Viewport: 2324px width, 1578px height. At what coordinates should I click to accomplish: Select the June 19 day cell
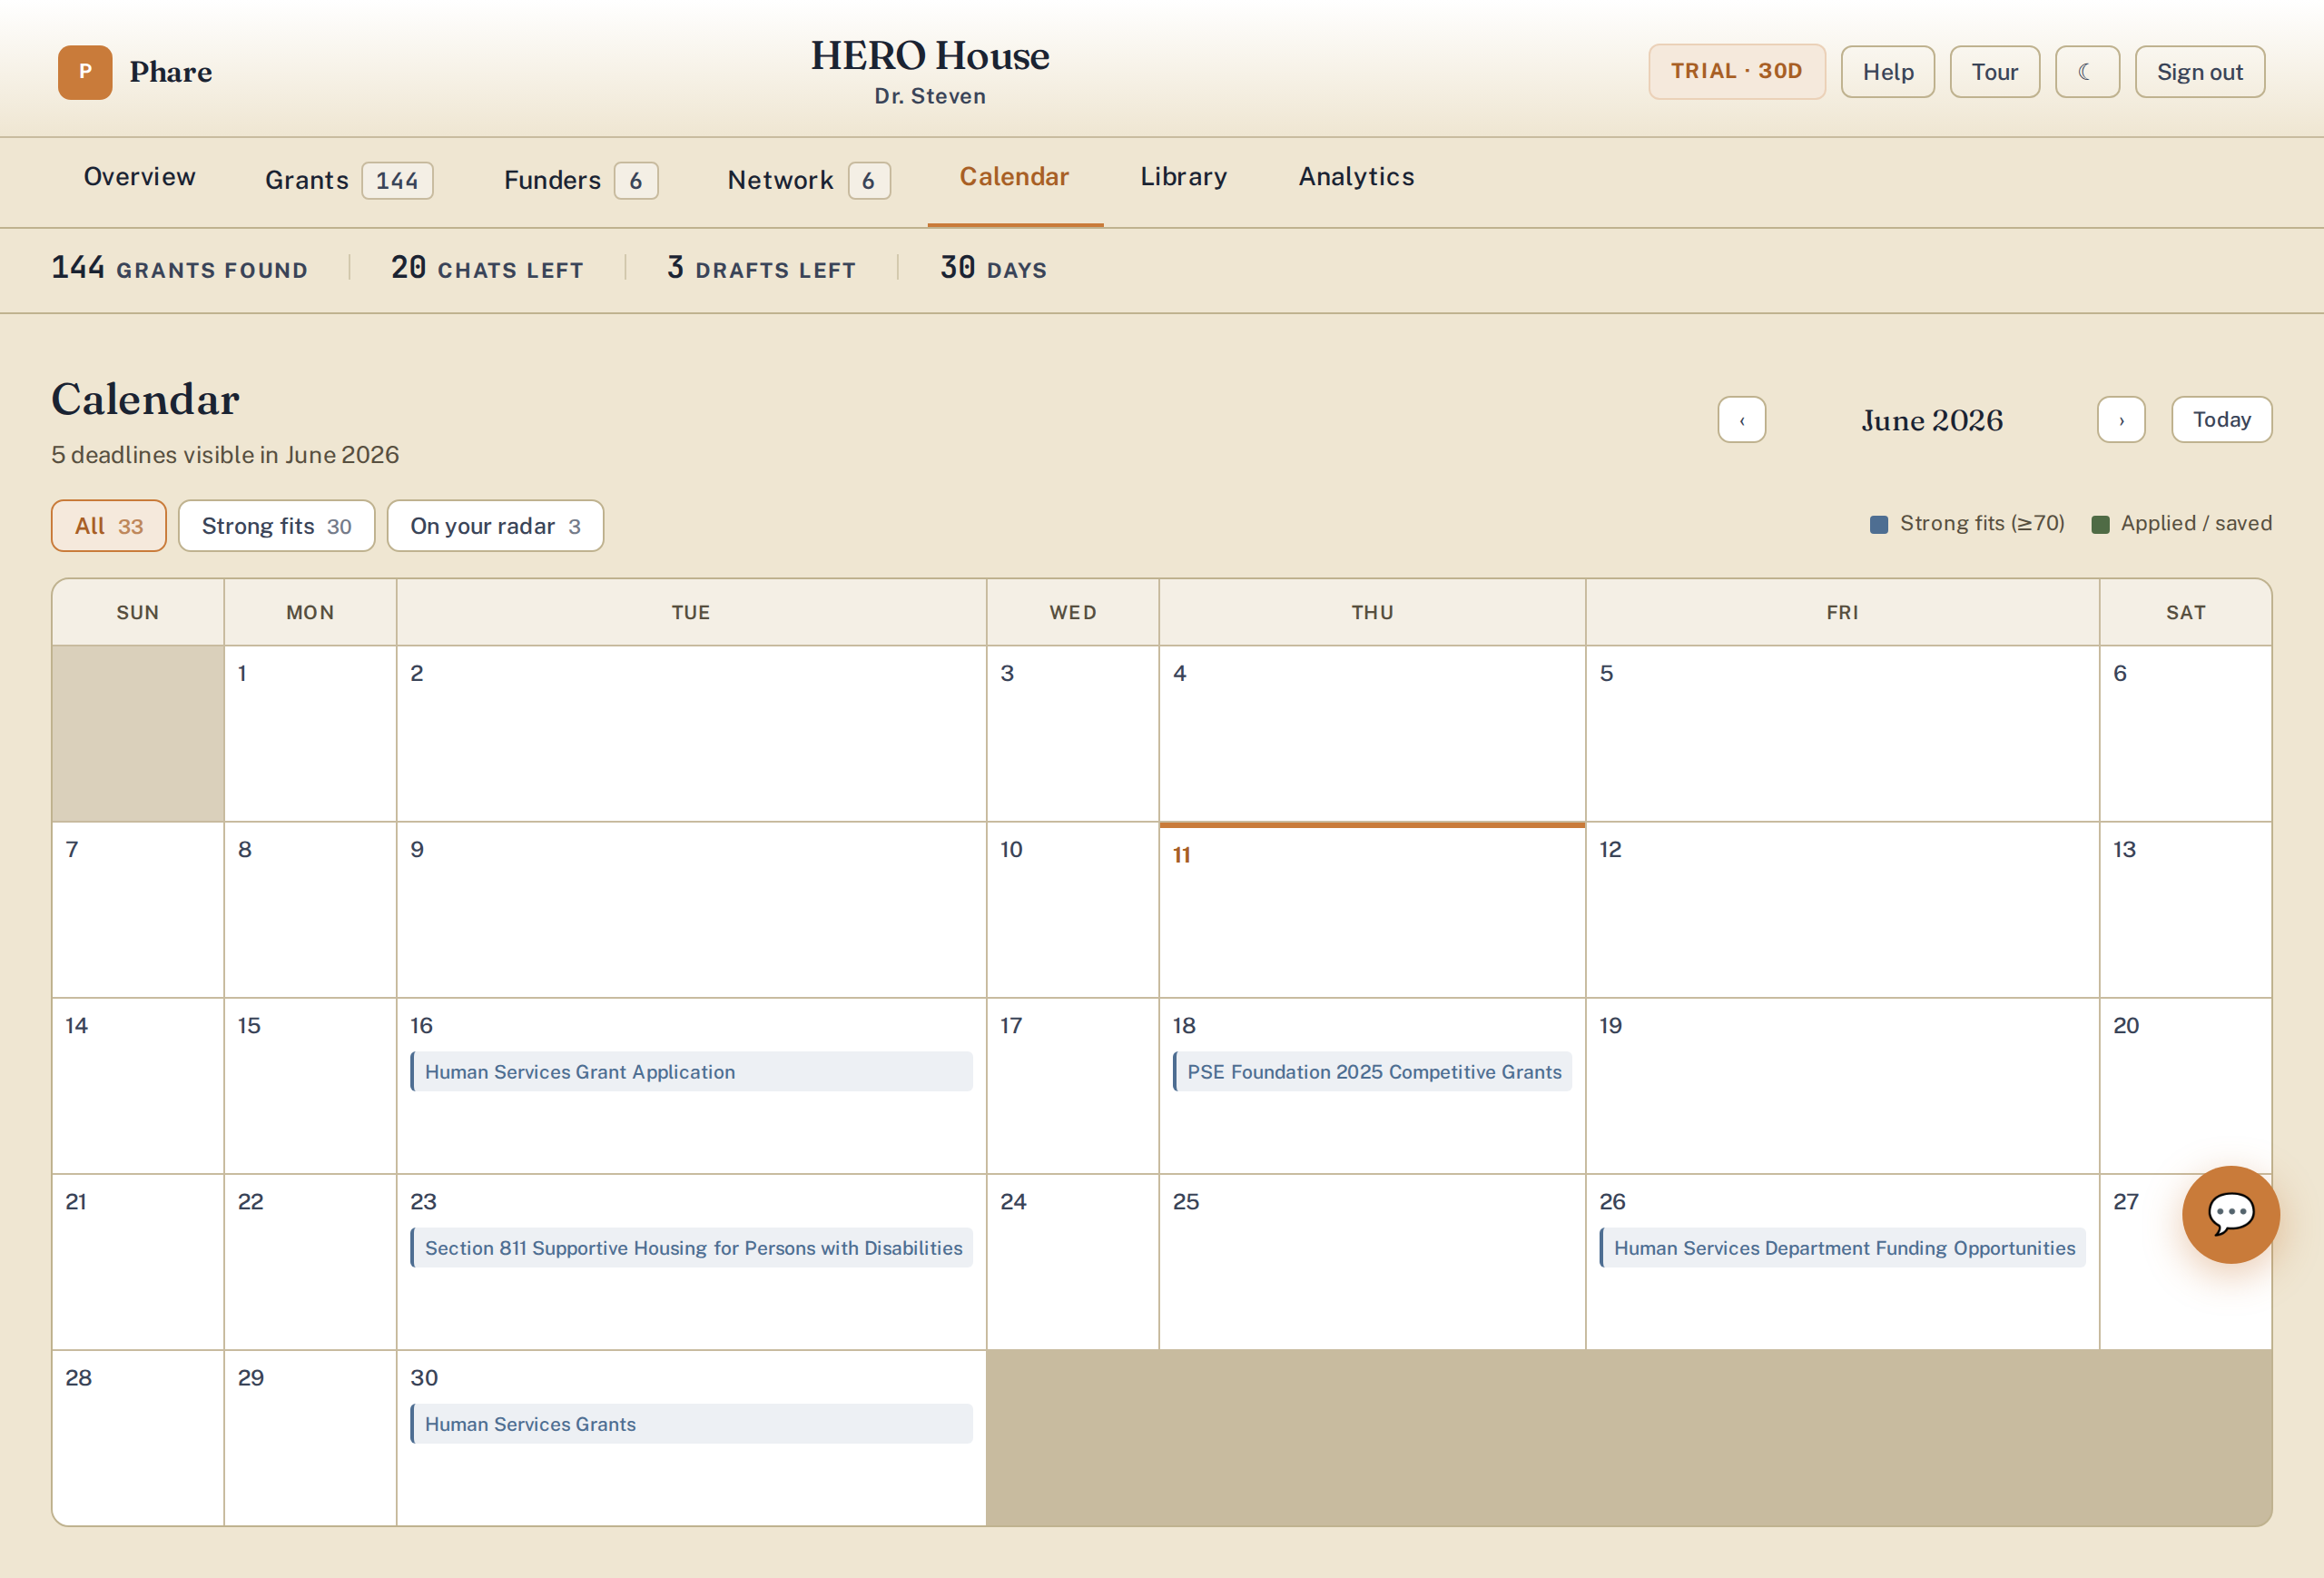click(x=1842, y=1086)
